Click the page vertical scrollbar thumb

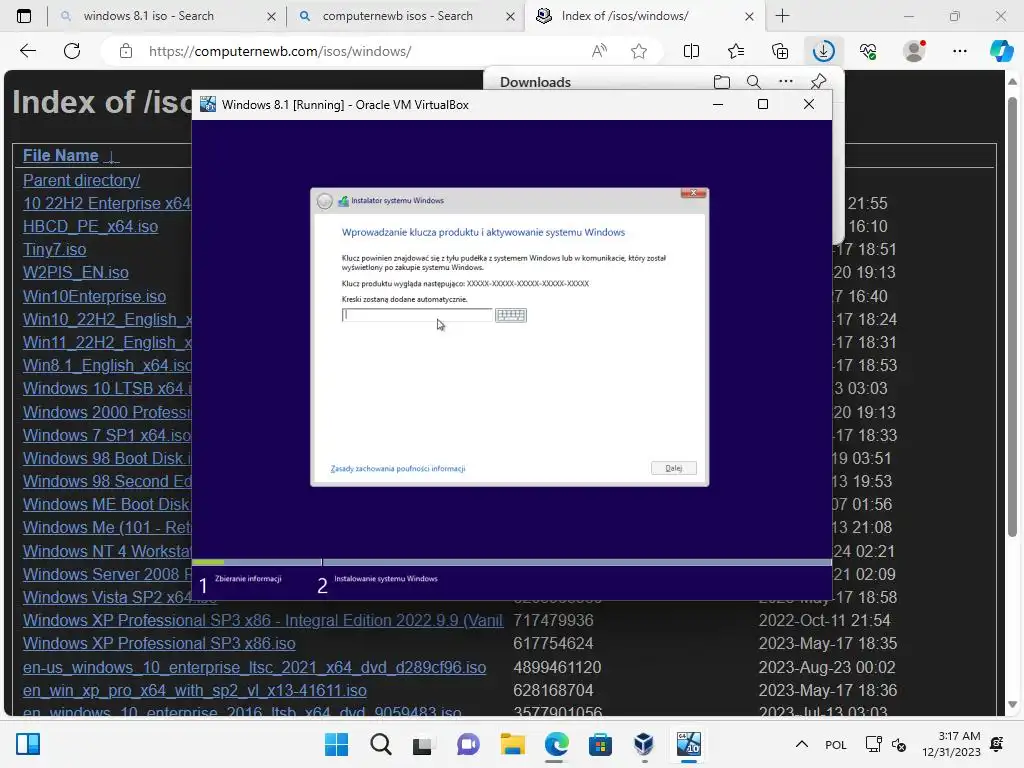1012,316
